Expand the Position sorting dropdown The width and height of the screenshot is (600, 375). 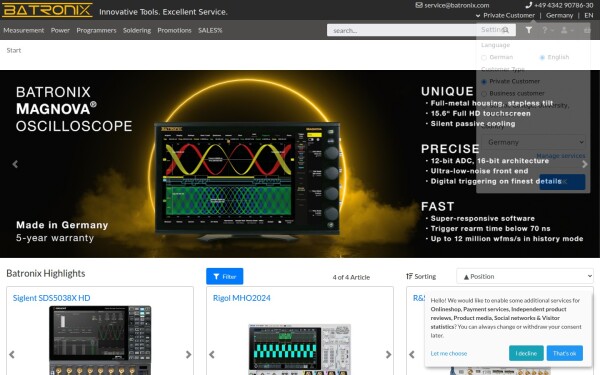525,276
